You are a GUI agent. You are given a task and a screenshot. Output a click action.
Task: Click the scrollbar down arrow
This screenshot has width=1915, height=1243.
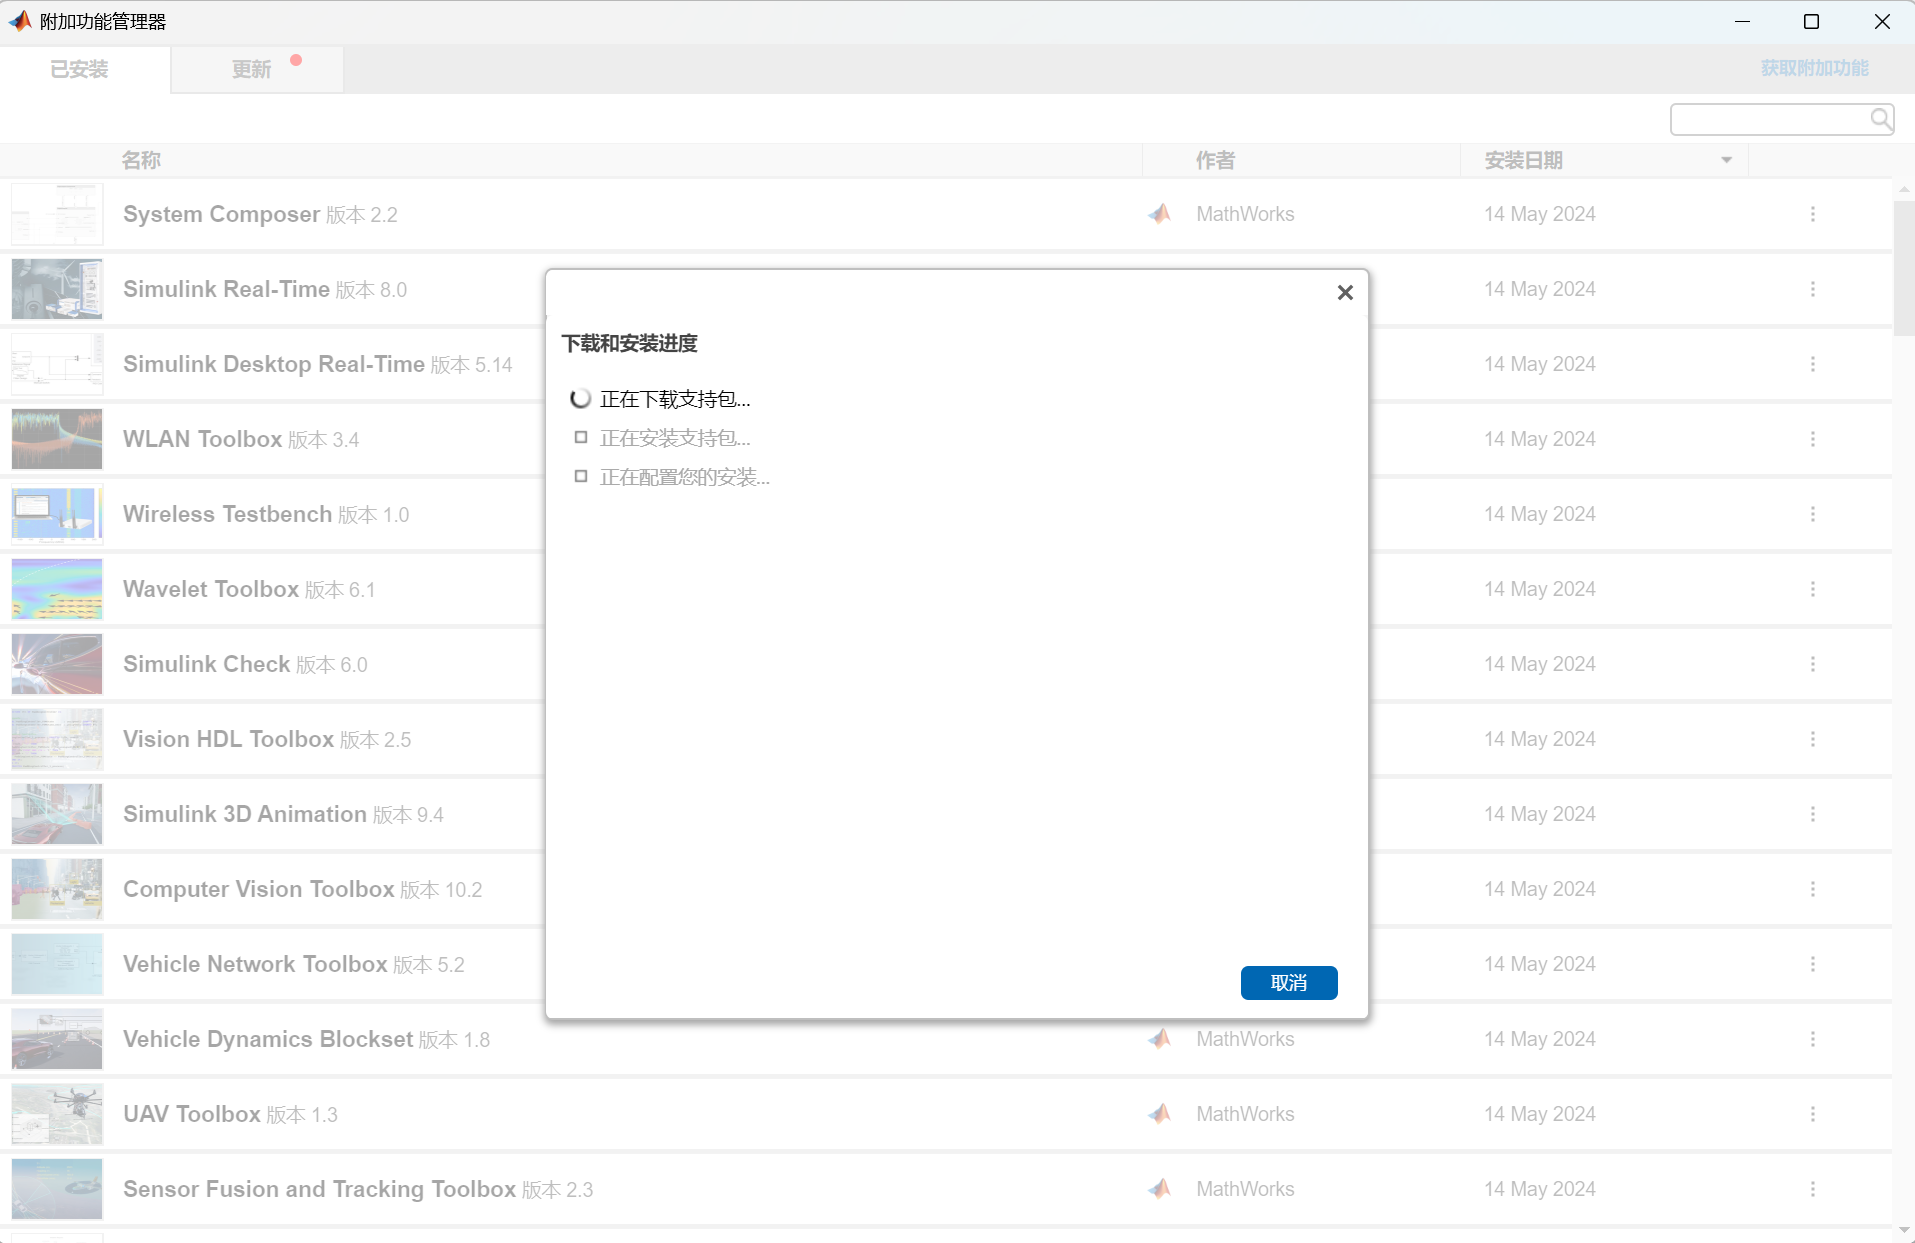pyautogui.click(x=1904, y=1231)
